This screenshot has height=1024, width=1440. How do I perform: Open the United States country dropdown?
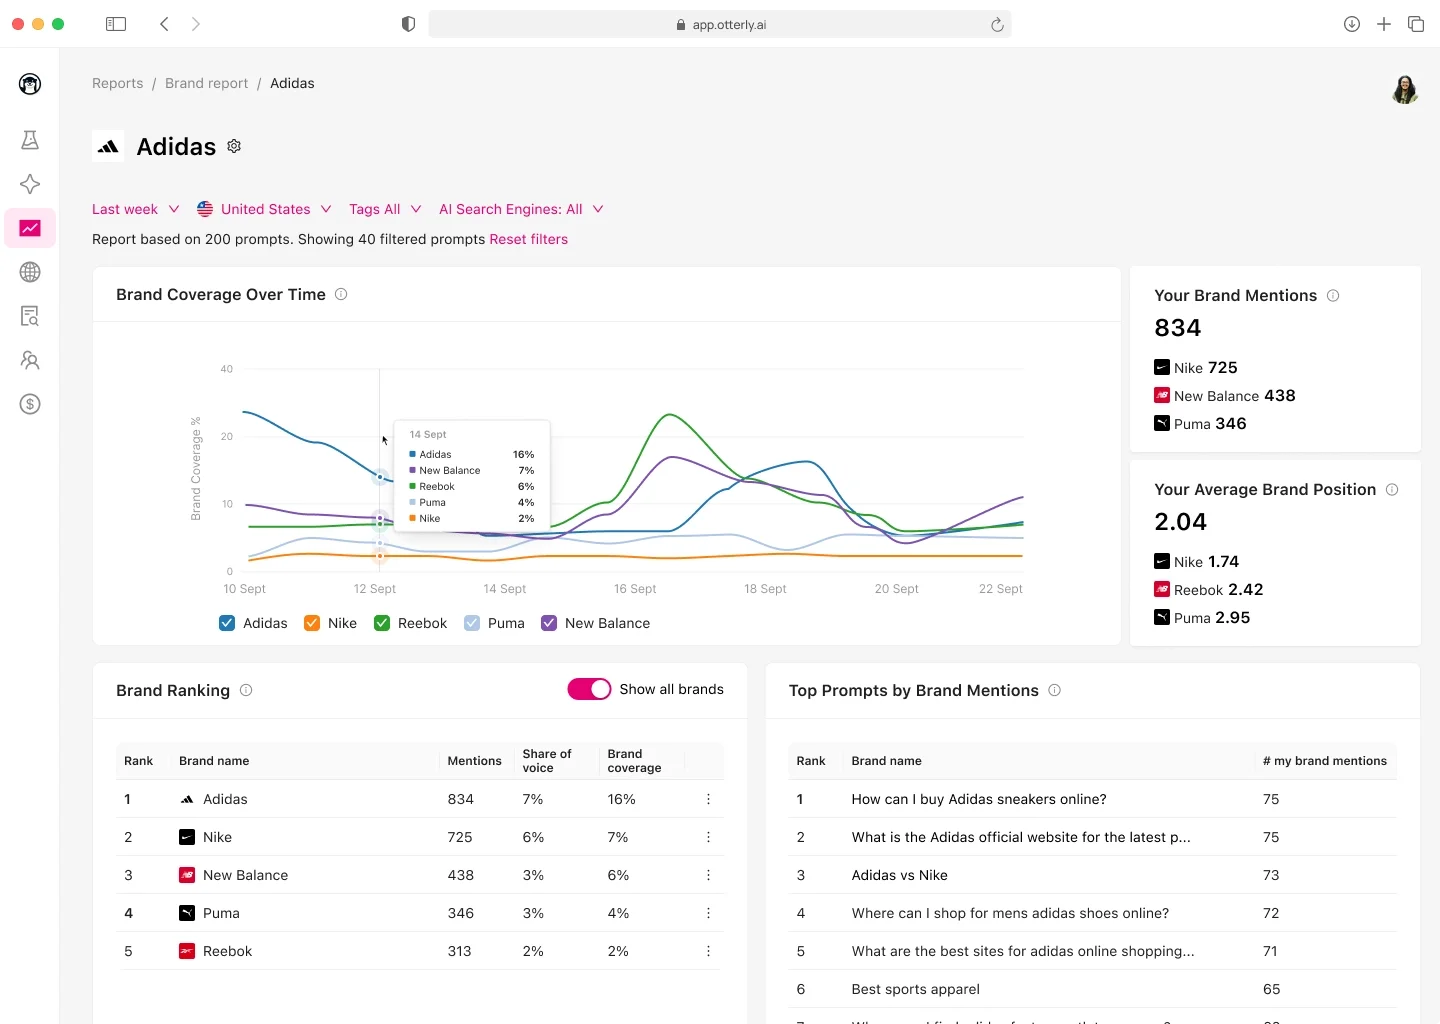[x=264, y=209]
